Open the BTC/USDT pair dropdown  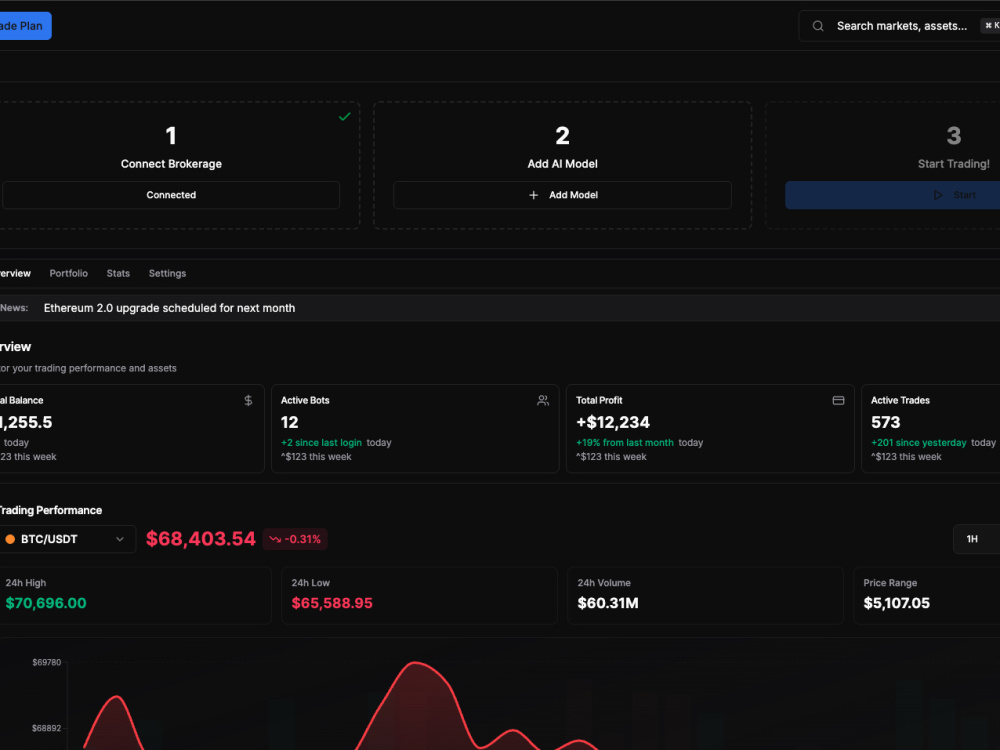[x=66, y=540]
